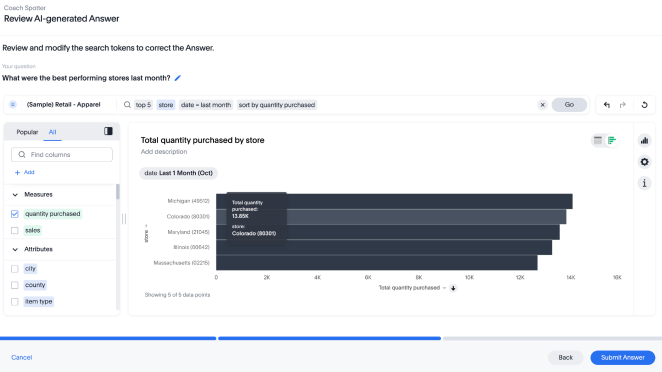Go Back to previous step

pyautogui.click(x=565, y=358)
